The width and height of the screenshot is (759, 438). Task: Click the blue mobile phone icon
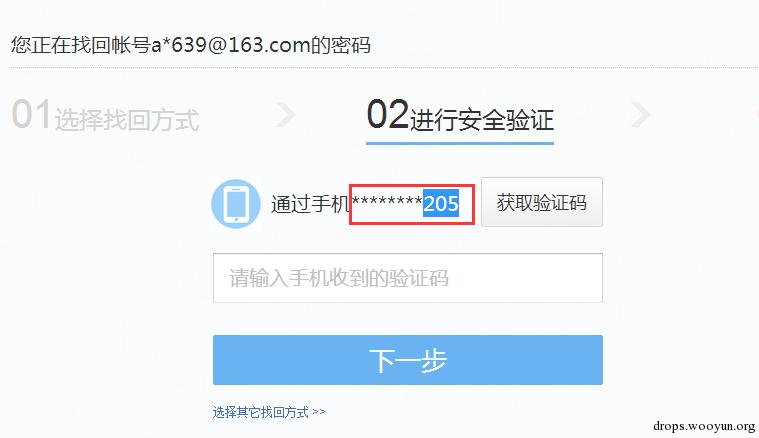point(236,204)
